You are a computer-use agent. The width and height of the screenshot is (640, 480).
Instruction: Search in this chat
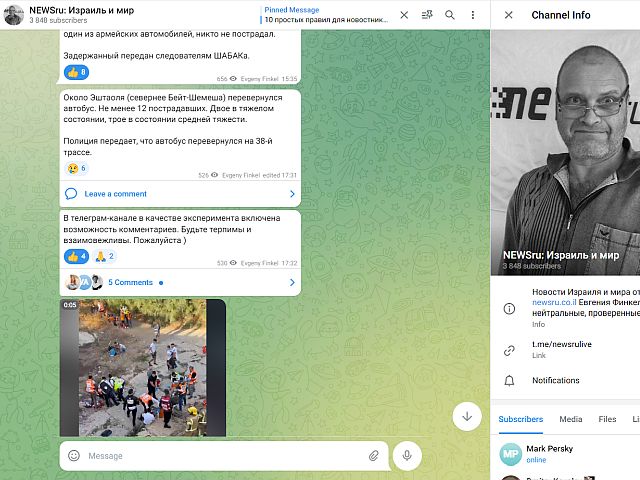coord(450,15)
